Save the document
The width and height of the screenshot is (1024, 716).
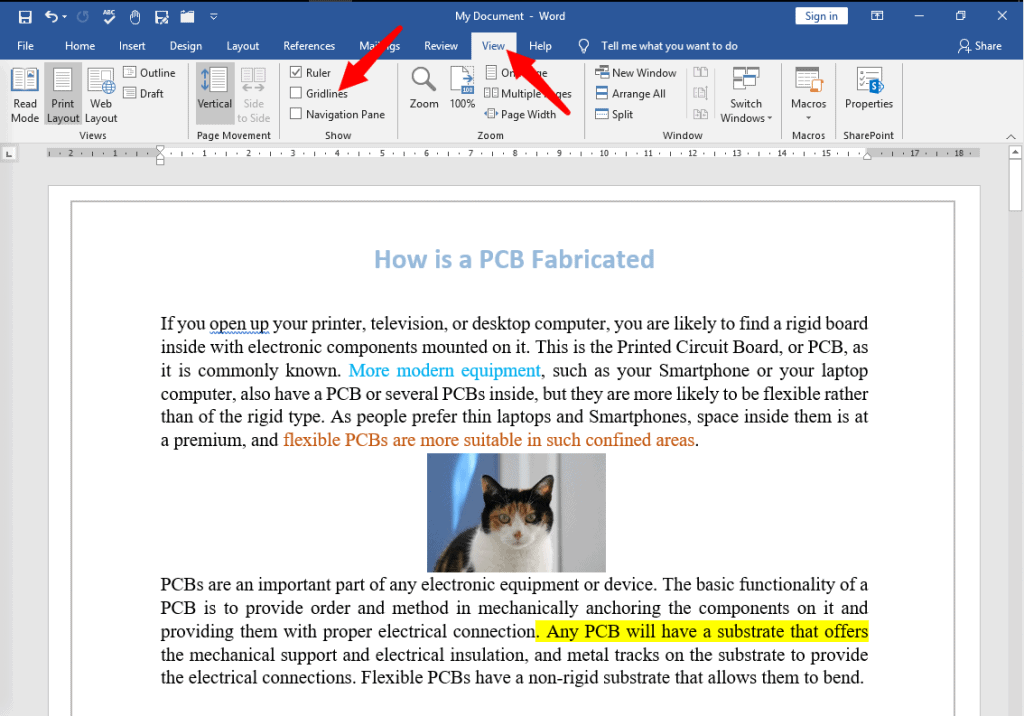[24, 15]
